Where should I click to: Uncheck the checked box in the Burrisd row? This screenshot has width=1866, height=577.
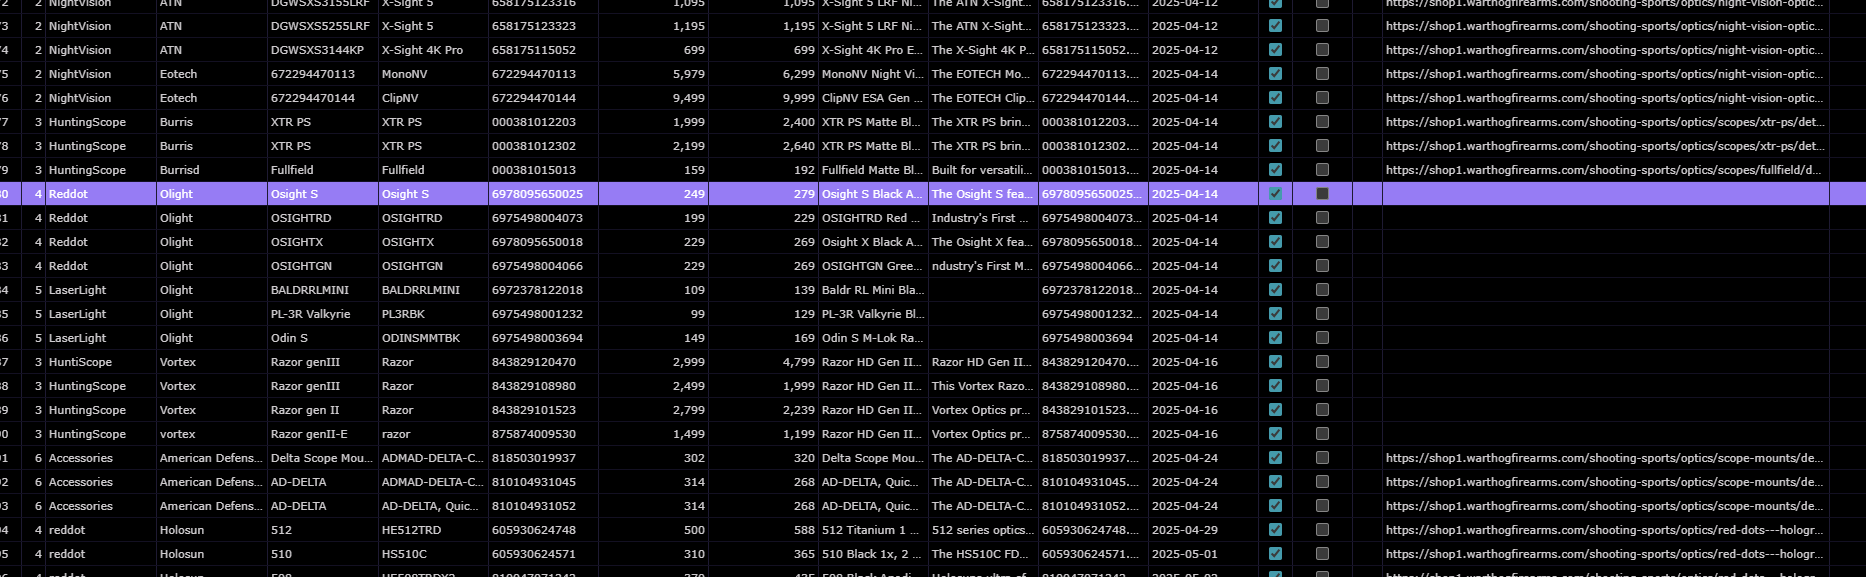click(x=1275, y=170)
